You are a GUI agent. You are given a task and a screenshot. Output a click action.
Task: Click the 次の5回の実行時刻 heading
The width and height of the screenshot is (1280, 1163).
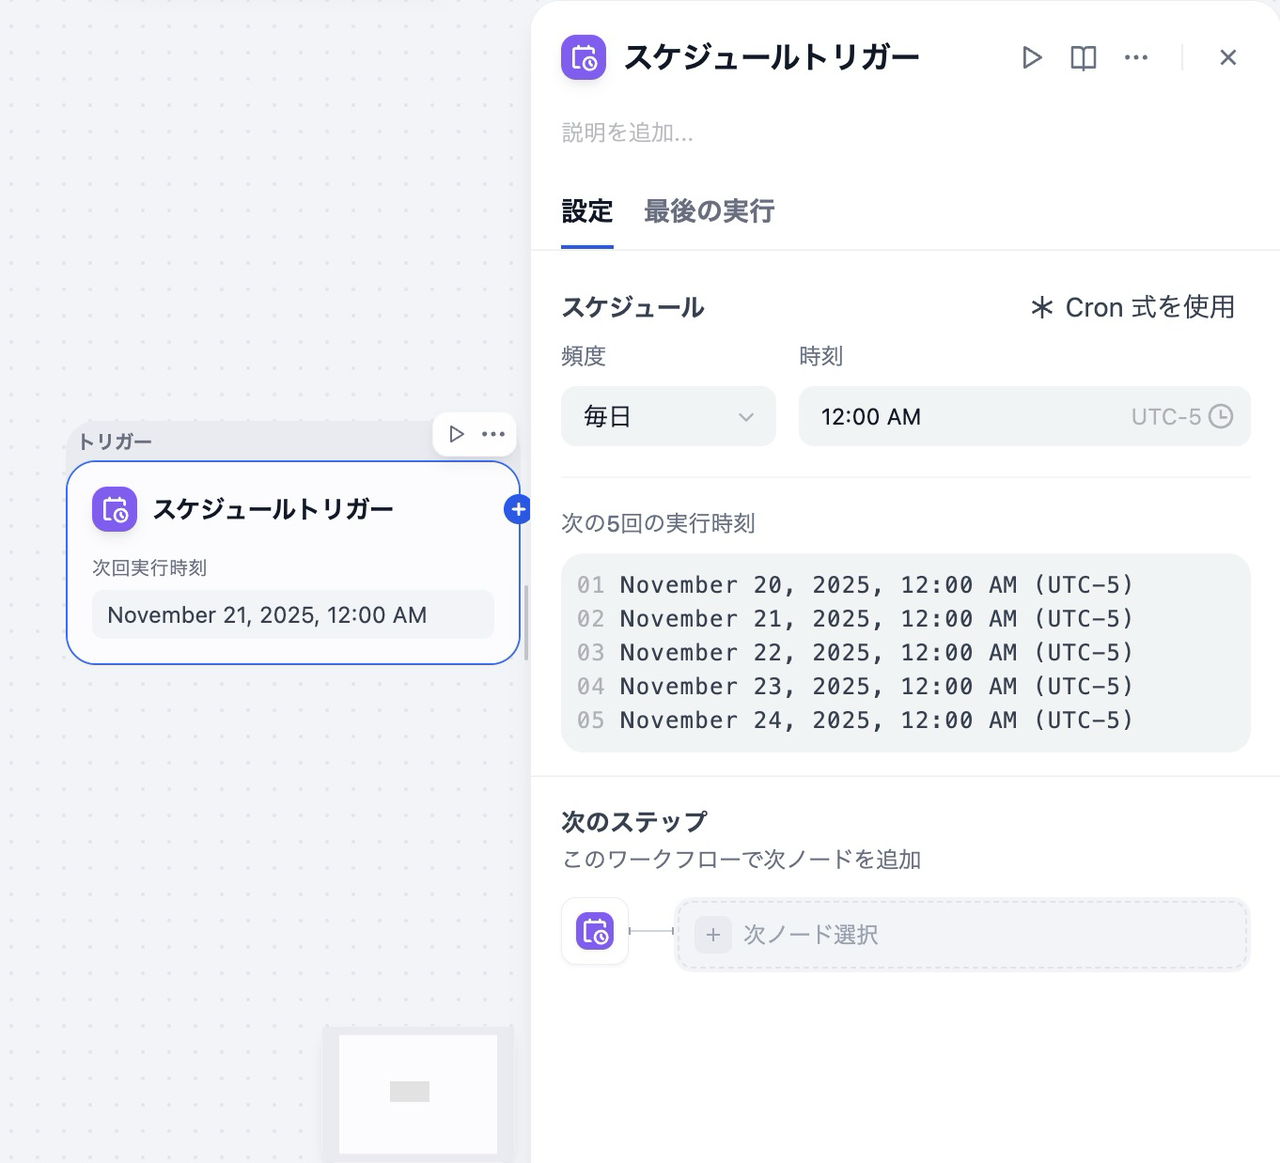pos(658,523)
